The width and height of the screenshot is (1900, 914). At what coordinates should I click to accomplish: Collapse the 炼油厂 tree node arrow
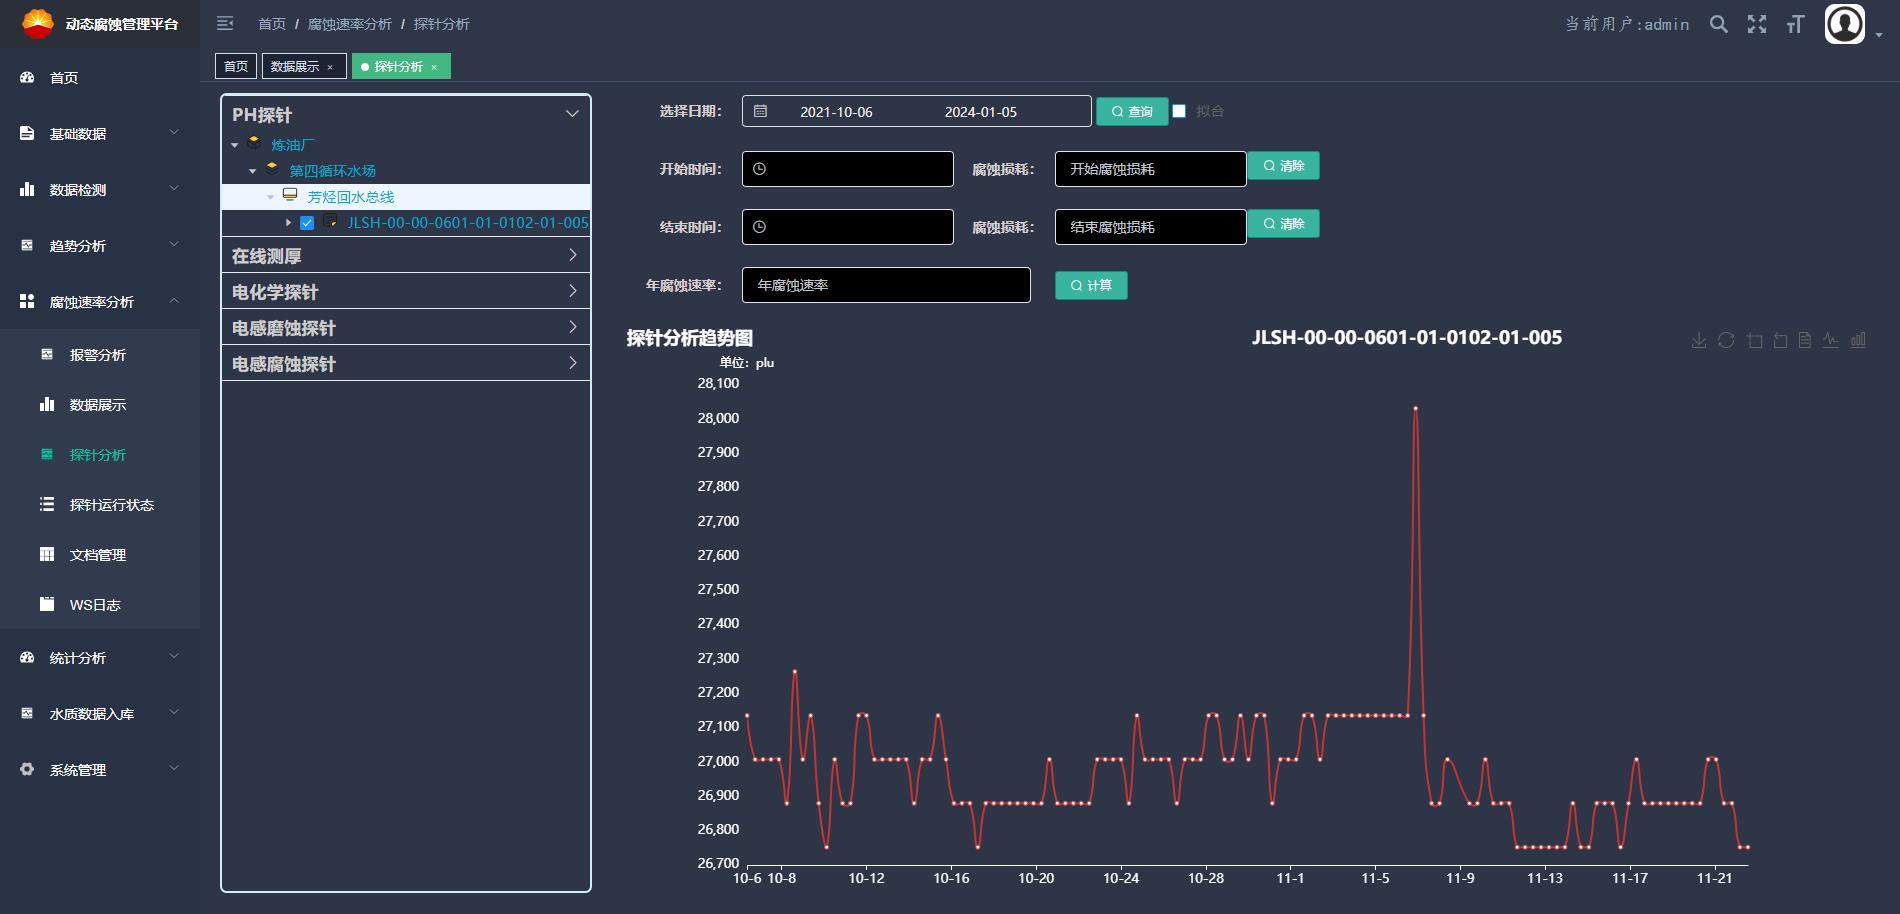click(235, 145)
